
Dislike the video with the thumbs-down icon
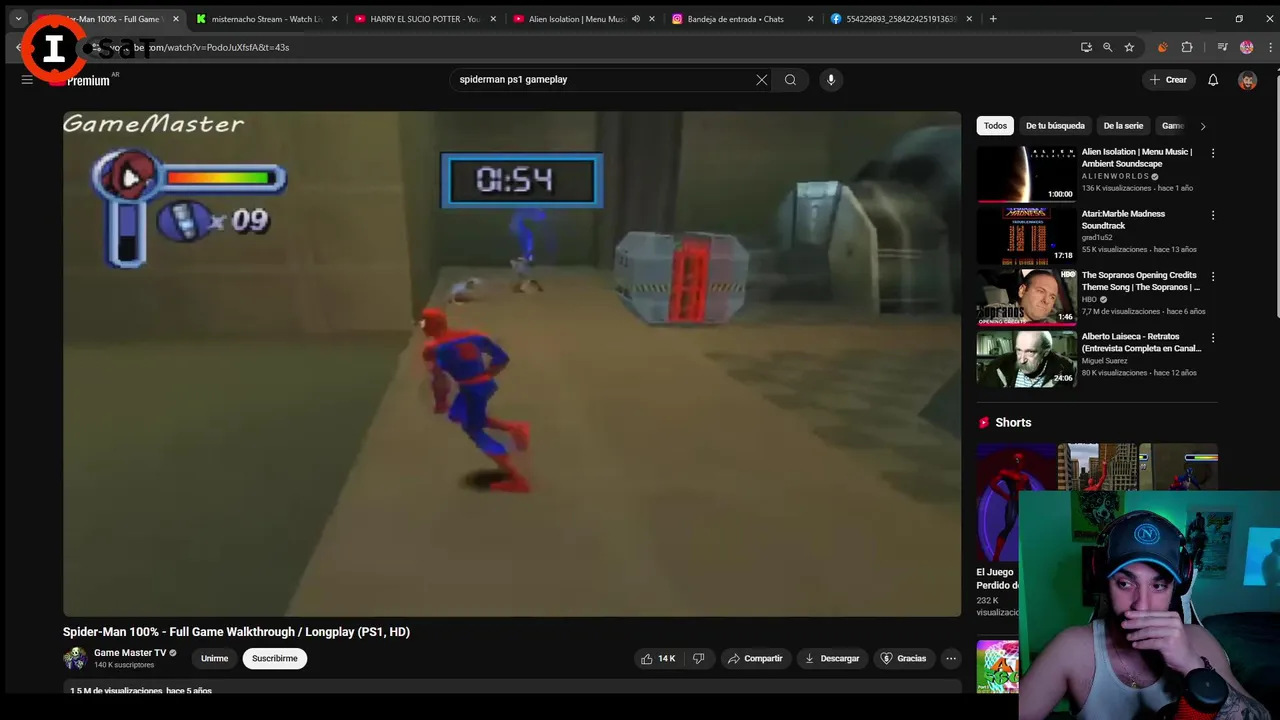(699, 658)
